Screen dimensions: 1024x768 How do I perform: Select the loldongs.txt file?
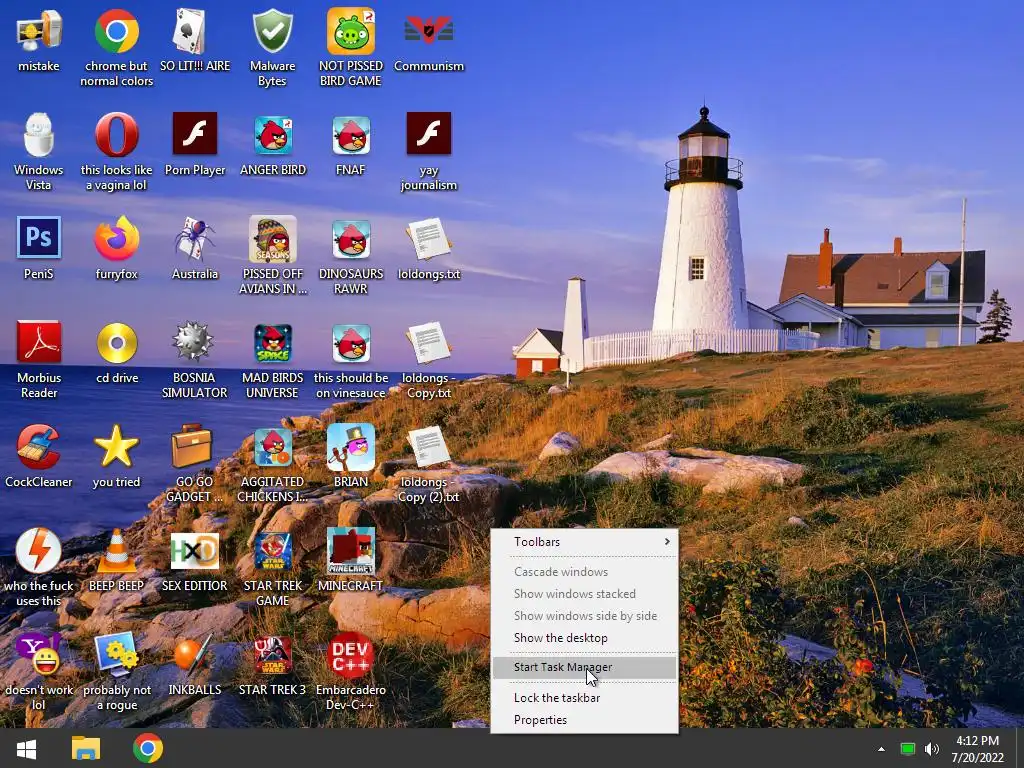(428, 239)
